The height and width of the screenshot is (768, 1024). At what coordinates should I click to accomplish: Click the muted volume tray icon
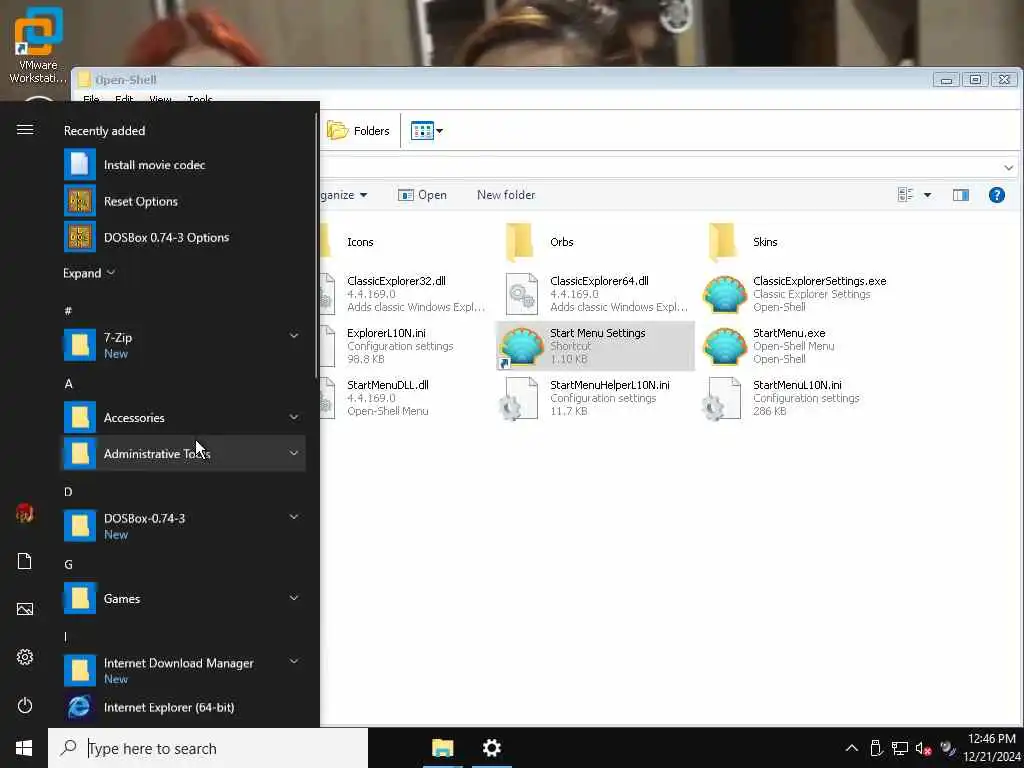click(x=923, y=748)
